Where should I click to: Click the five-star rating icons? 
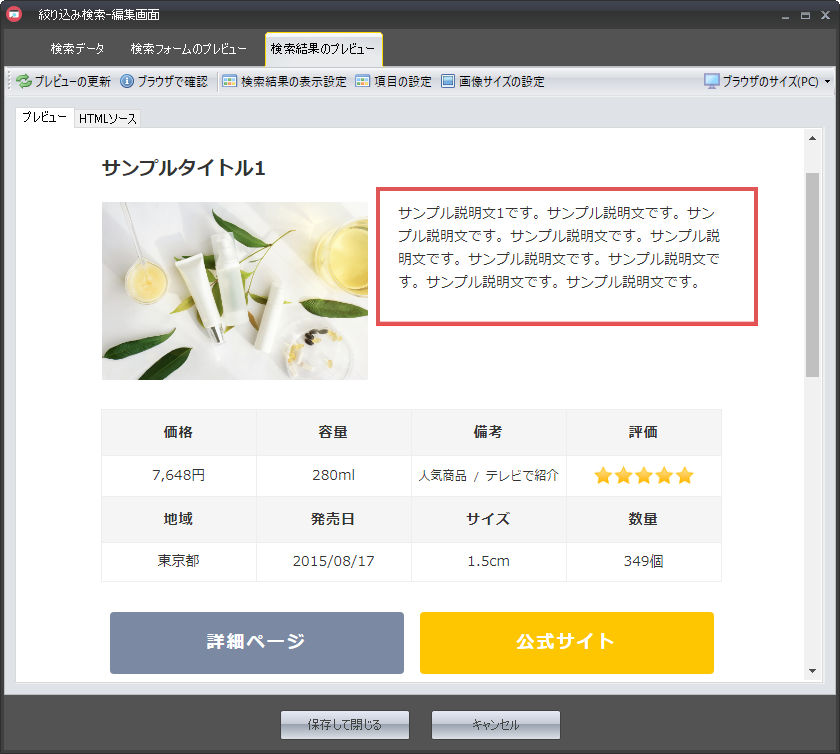pos(643,476)
